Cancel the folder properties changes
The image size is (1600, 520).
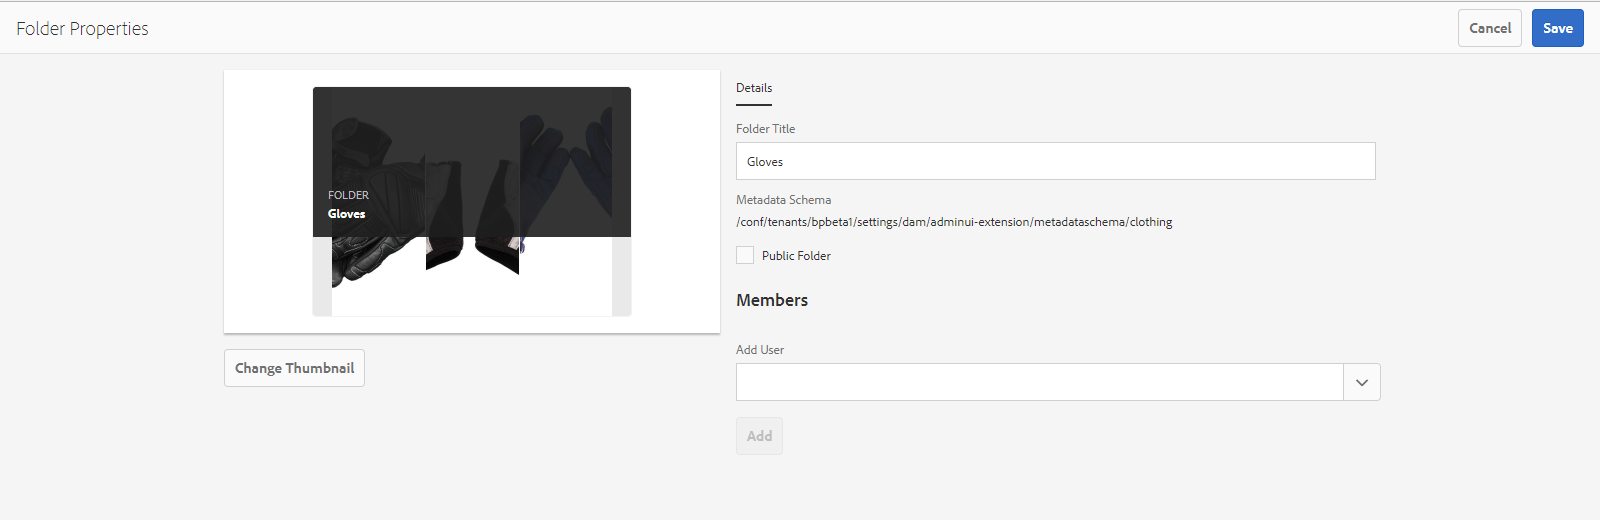[1489, 28]
